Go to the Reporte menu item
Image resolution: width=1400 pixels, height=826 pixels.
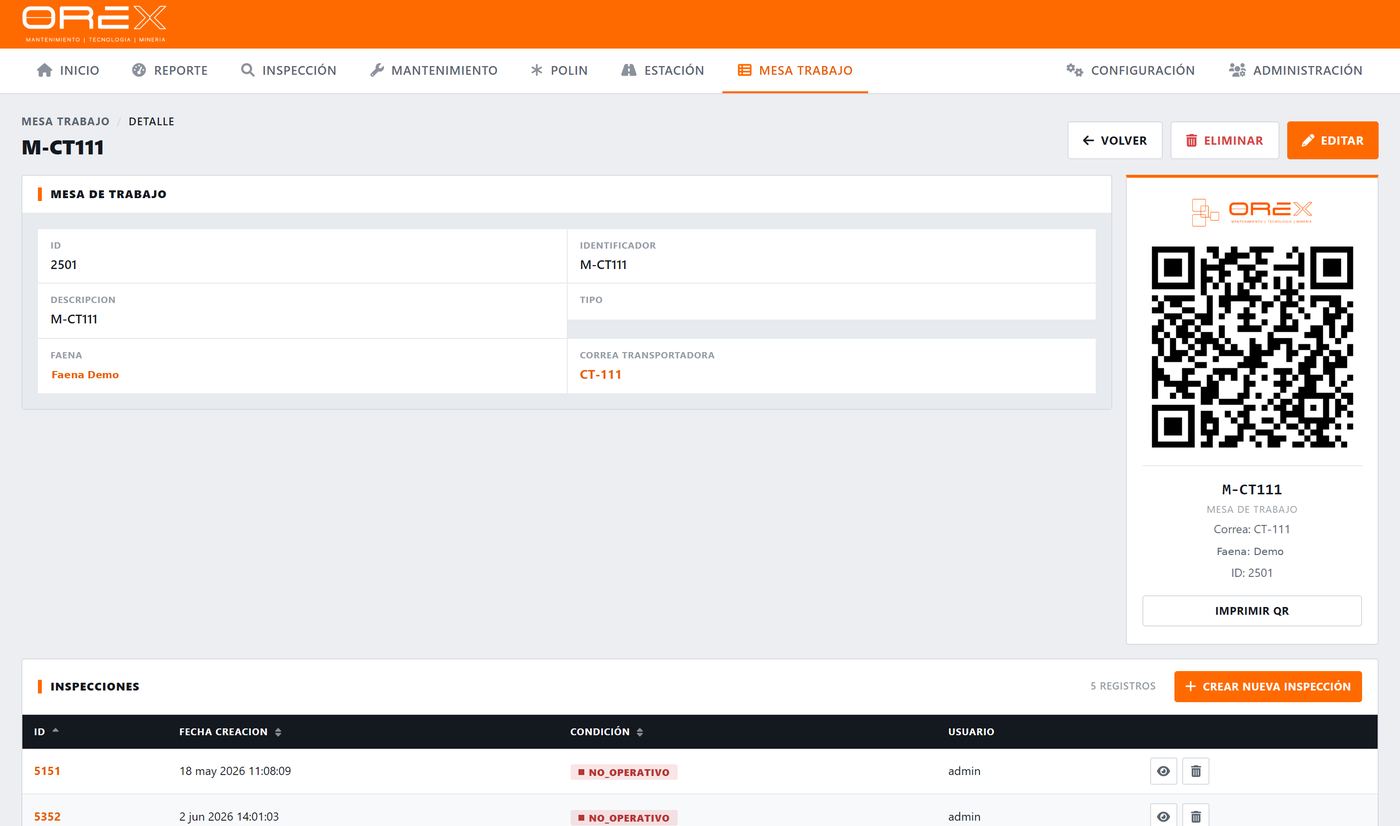click(170, 70)
